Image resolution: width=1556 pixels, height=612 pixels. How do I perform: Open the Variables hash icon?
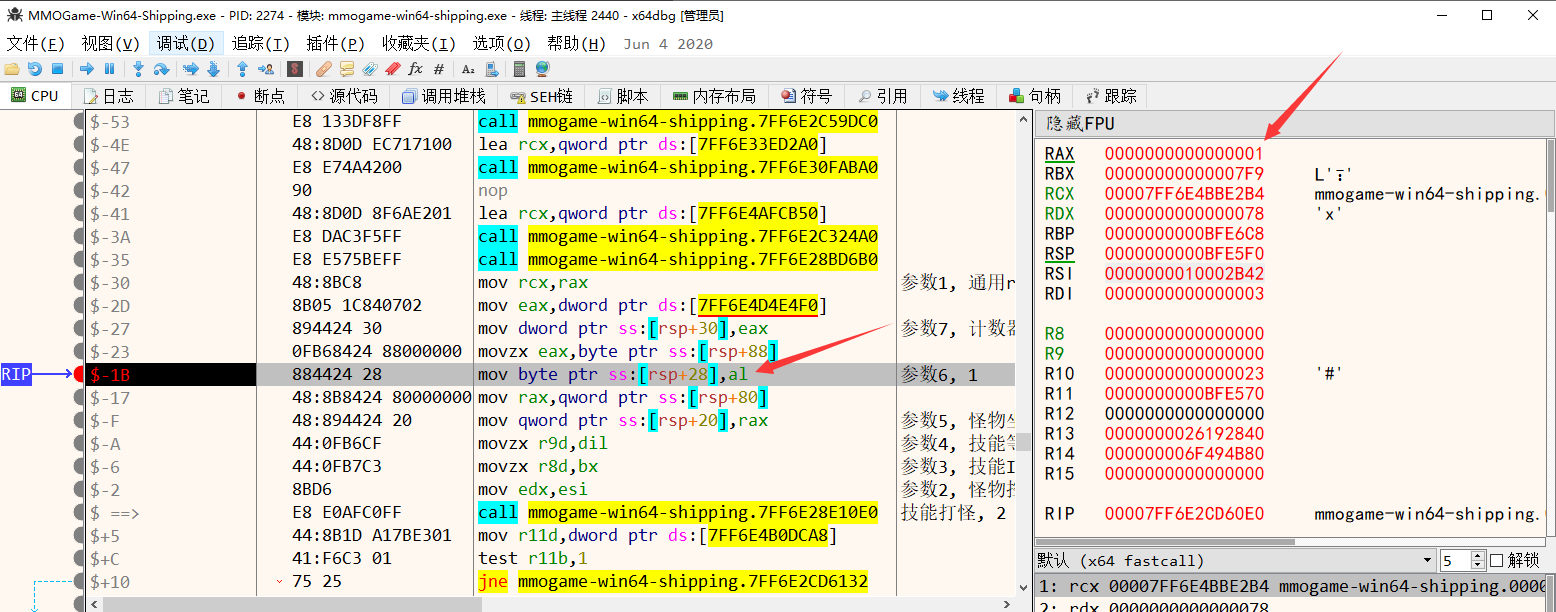(439, 69)
